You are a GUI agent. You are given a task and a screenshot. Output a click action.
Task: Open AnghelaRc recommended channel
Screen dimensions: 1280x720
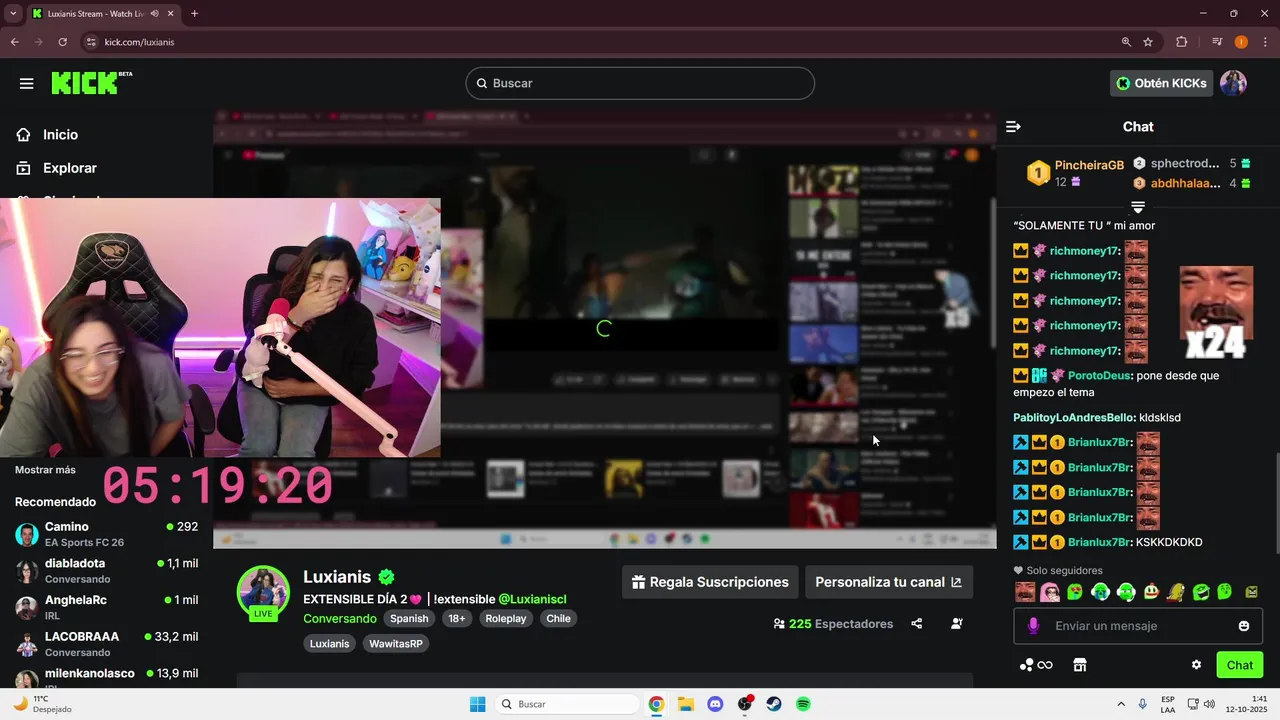[x=106, y=607]
